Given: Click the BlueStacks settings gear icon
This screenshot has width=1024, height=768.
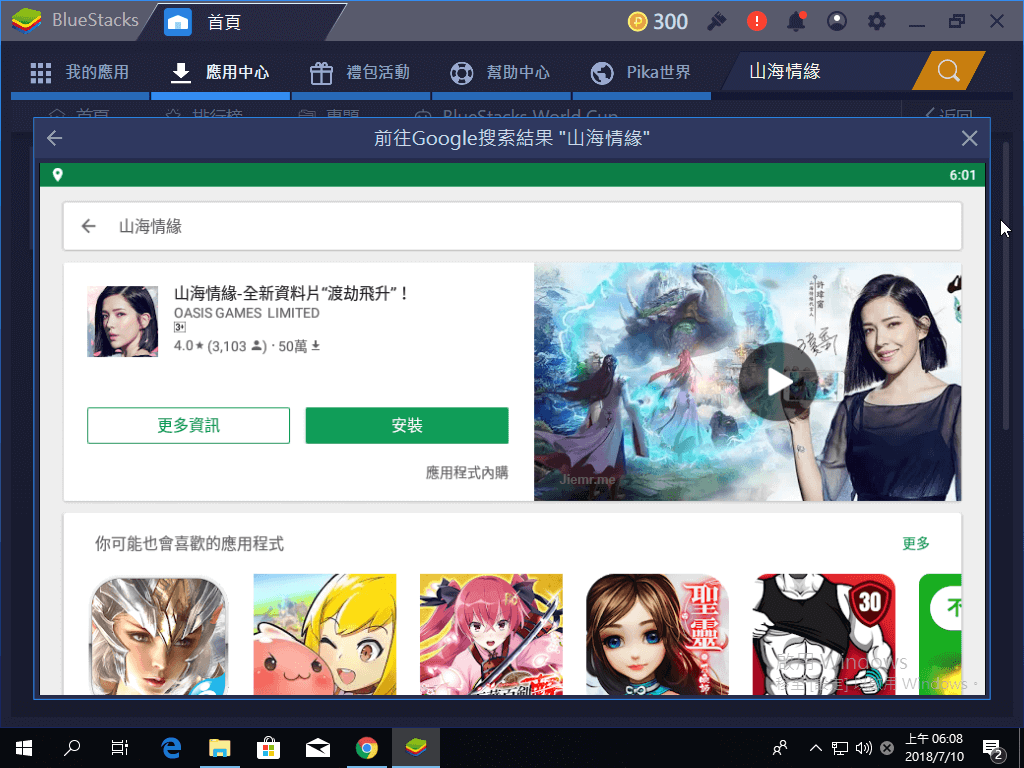Looking at the screenshot, I should point(877,20).
